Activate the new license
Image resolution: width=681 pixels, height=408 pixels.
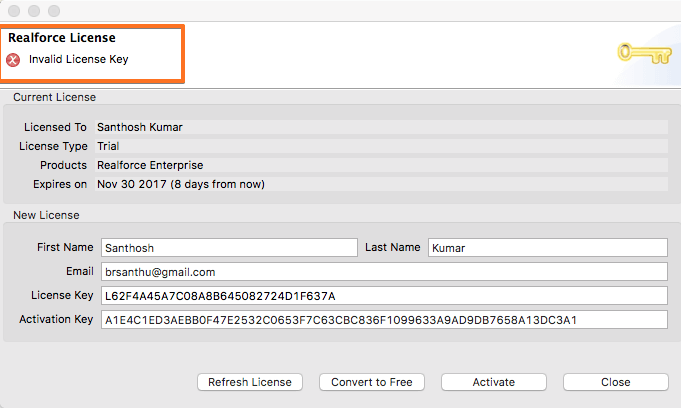[x=494, y=382]
